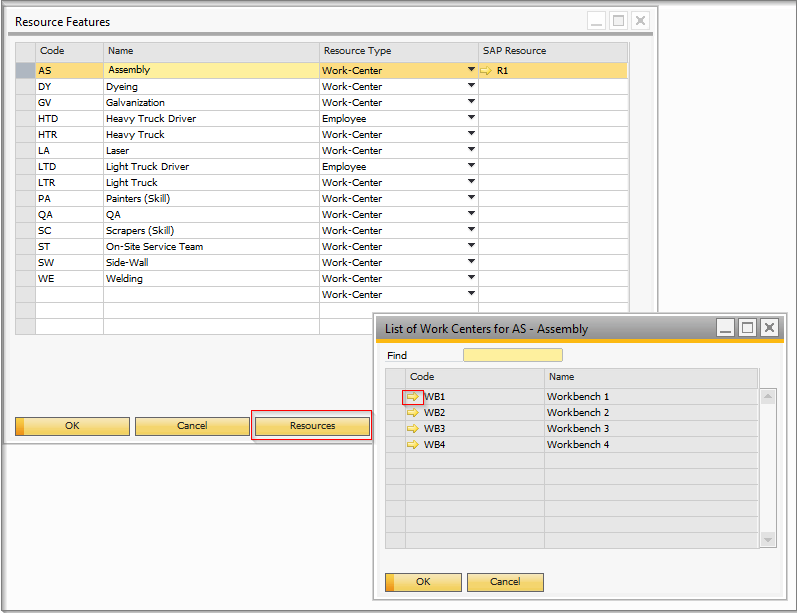Image resolution: width=797 pixels, height=613 pixels.
Task: Click the Resources button
Action: (312, 426)
